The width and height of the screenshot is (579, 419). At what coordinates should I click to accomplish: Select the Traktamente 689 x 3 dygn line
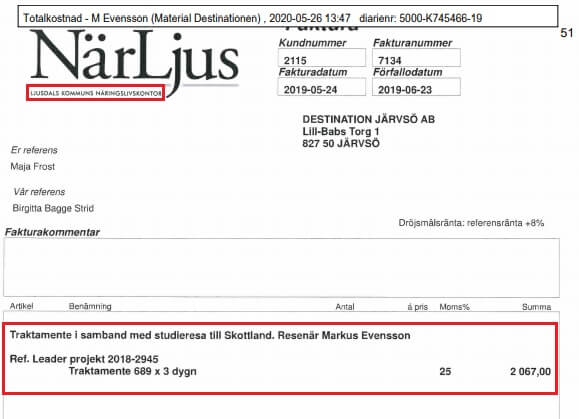(x=133, y=371)
